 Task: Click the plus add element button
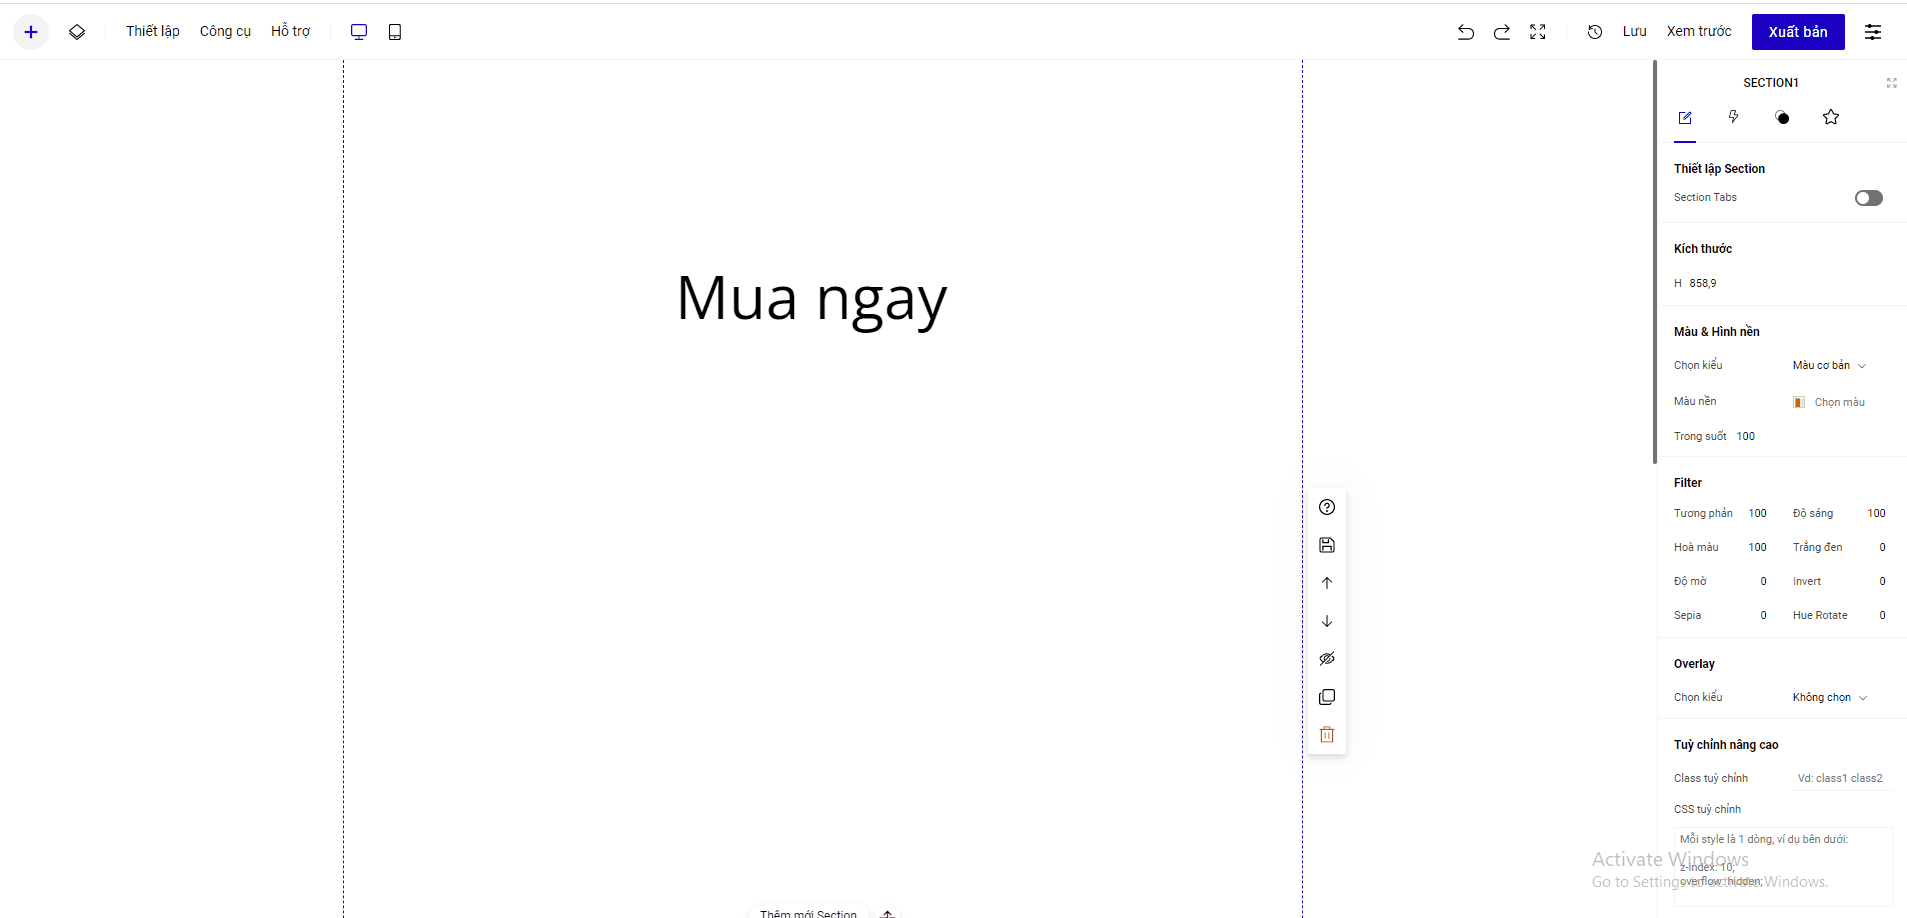pos(31,32)
